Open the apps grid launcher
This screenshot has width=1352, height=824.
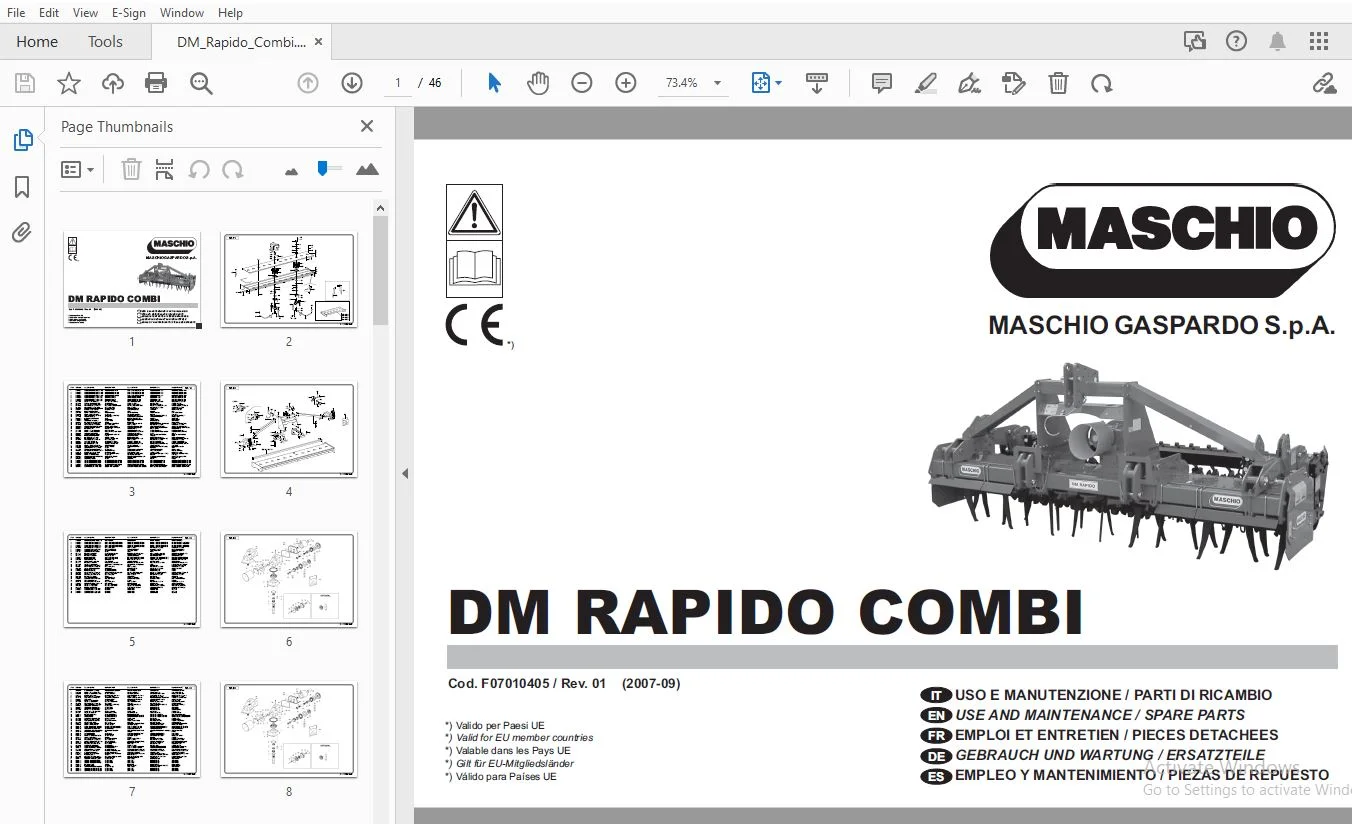[1319, 41]
